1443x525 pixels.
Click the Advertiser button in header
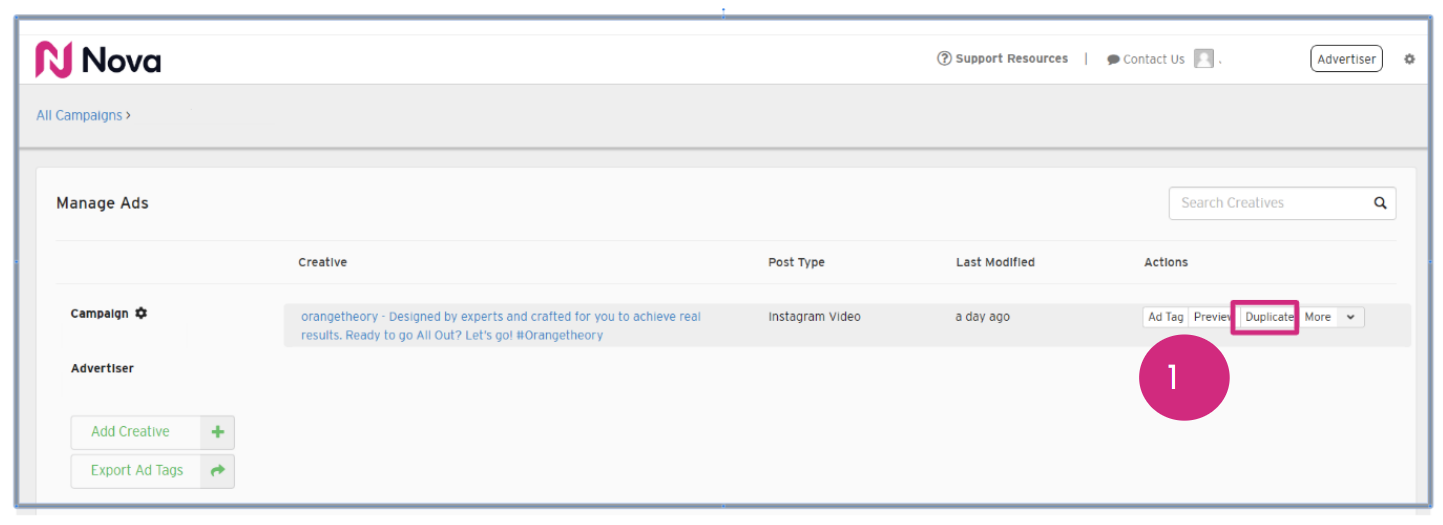[x=1346, y=59]
